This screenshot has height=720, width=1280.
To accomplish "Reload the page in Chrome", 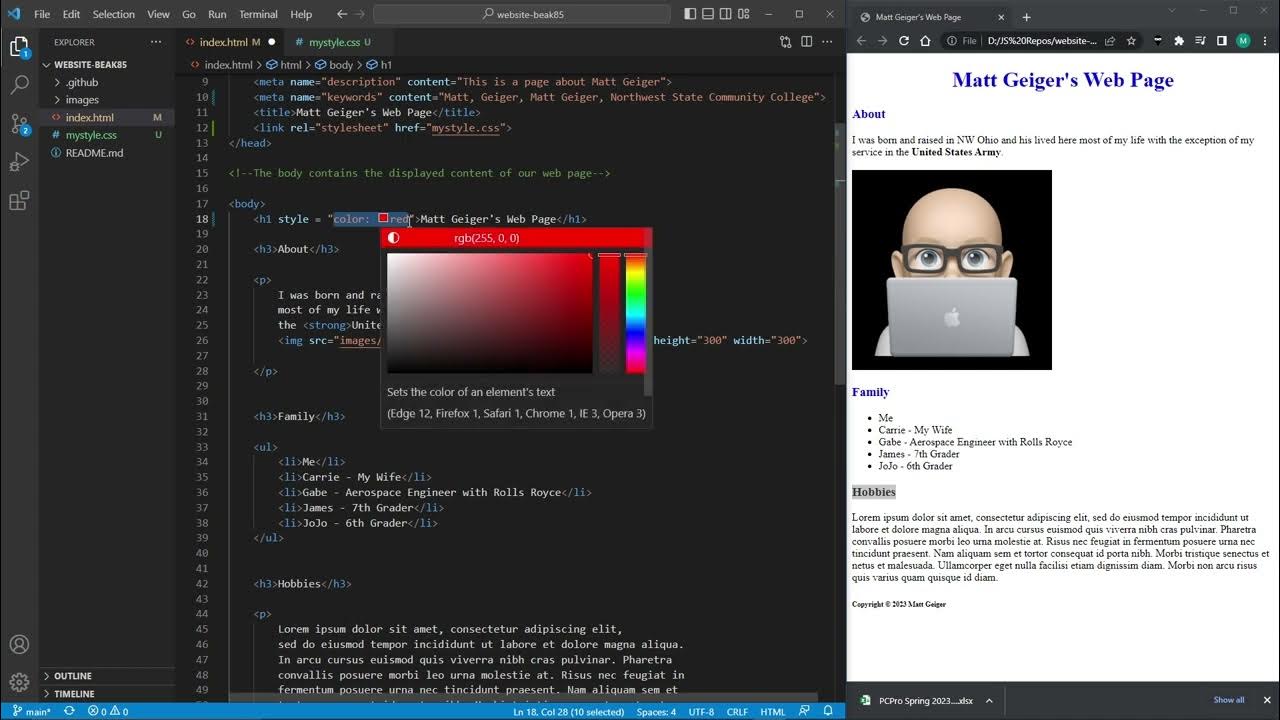I will coord(904,41).
